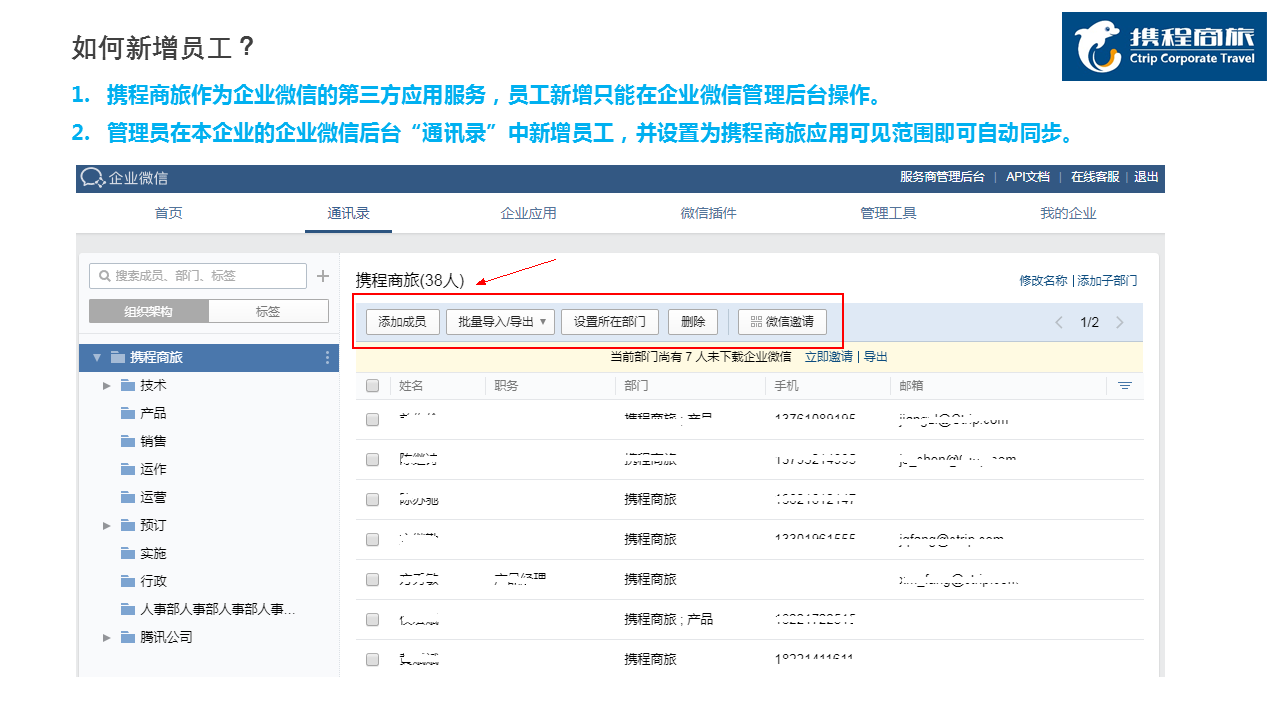Viewport: 1280px width, 720px height.
Task: Open the 企业应用 tab
Action: [x=529, y=213]
